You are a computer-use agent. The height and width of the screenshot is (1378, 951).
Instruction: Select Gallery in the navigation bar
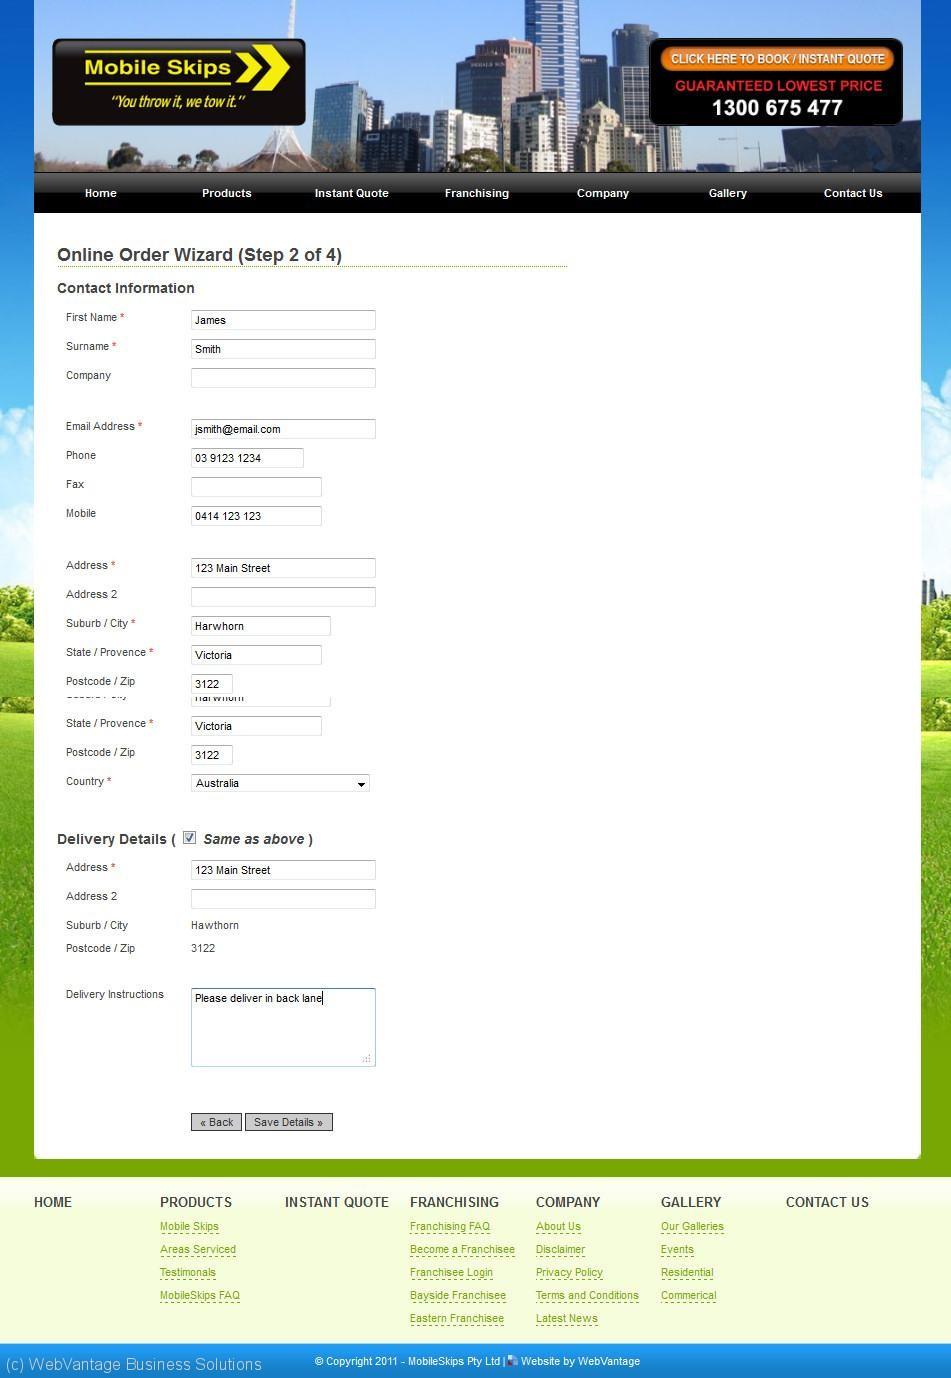click(x=727, y=193)
